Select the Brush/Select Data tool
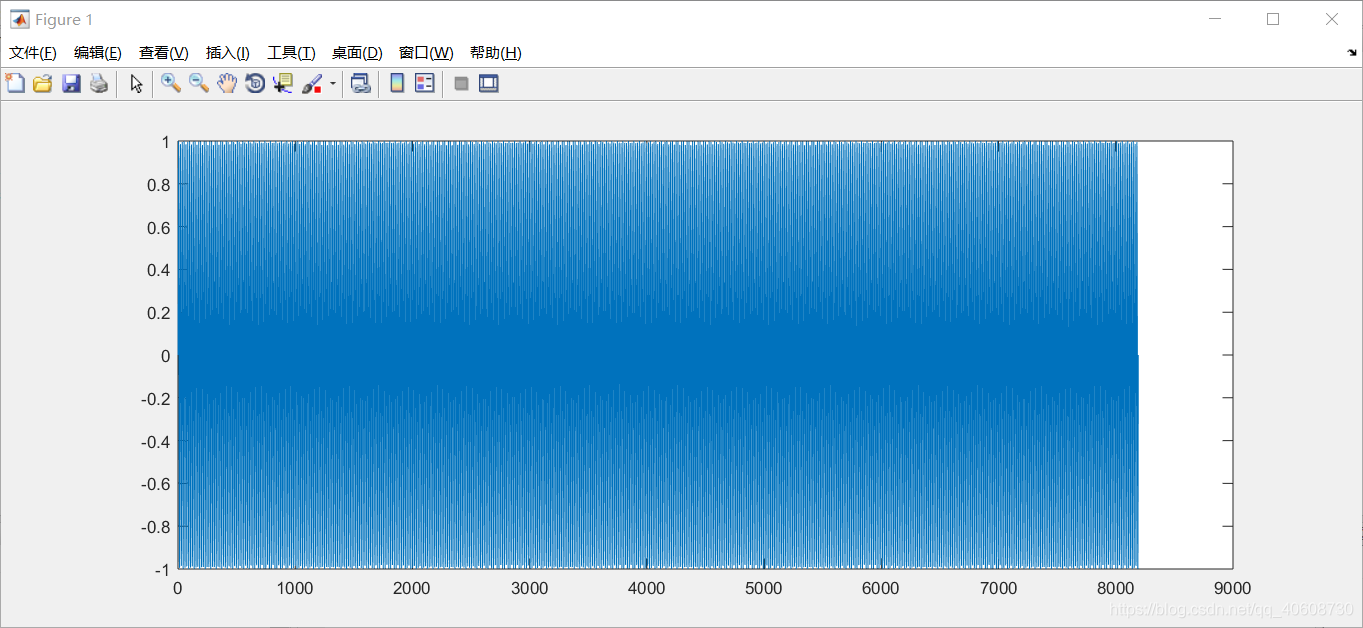This screenshot has width=1363, height=628. tap(312, 83)
